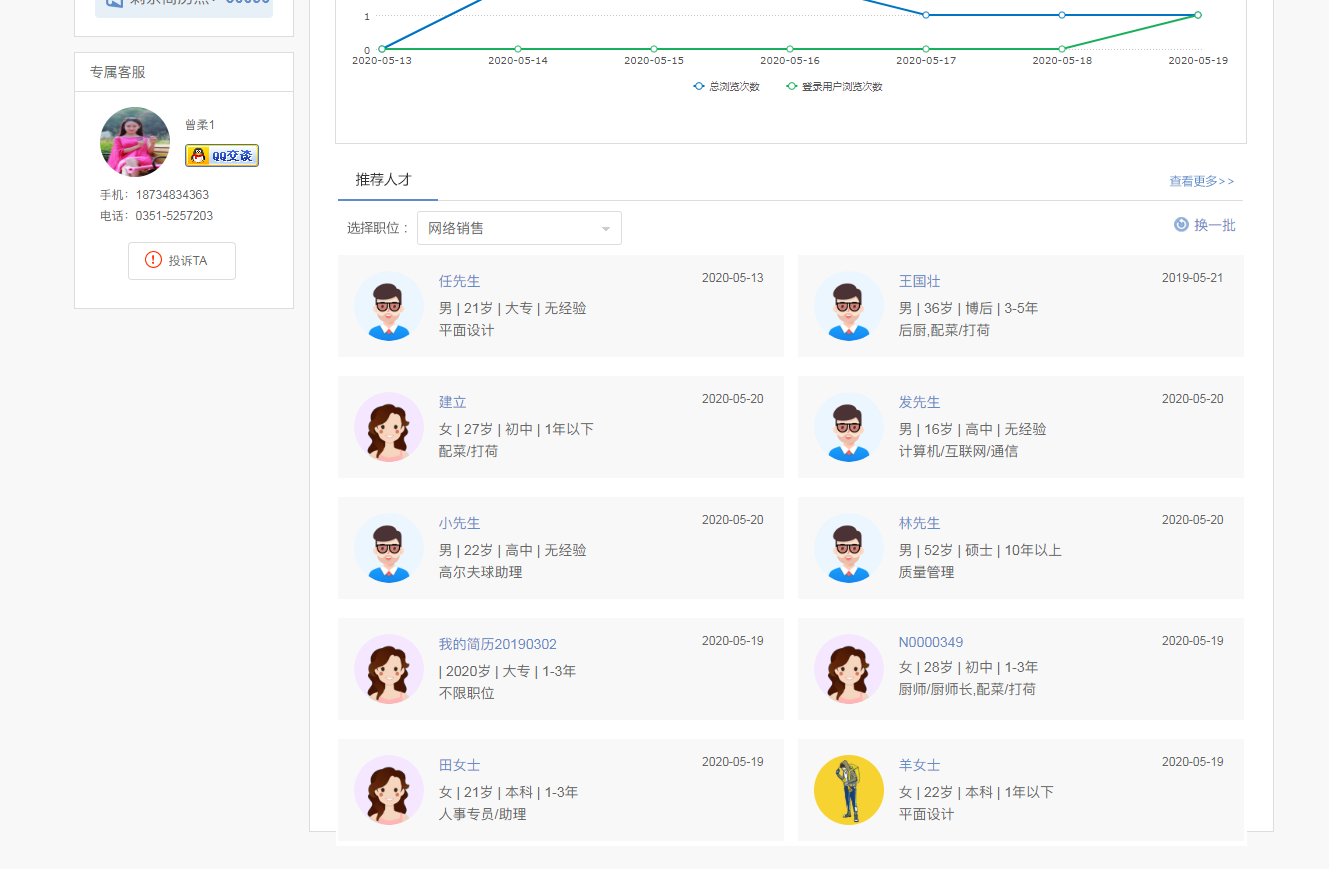Click date 2020-05-13 on 任先生 card
The height and width of the screenshot is (869, 1329).
(x=732, y=278)
